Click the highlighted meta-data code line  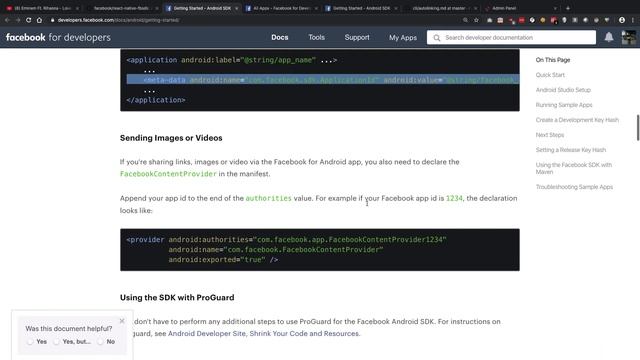pyautogui.click(x=322, y=80)
